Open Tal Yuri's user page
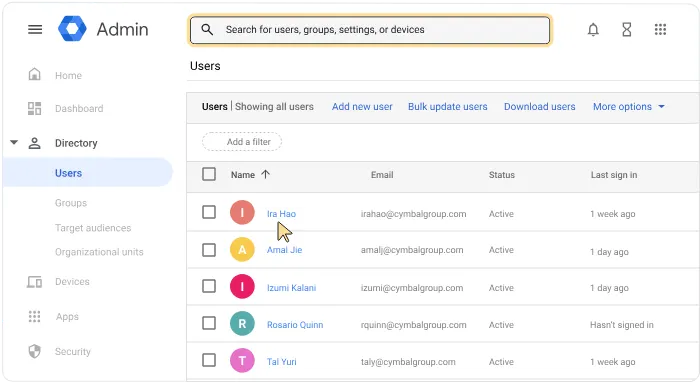 pyautogui.click(x=281, y=362)
